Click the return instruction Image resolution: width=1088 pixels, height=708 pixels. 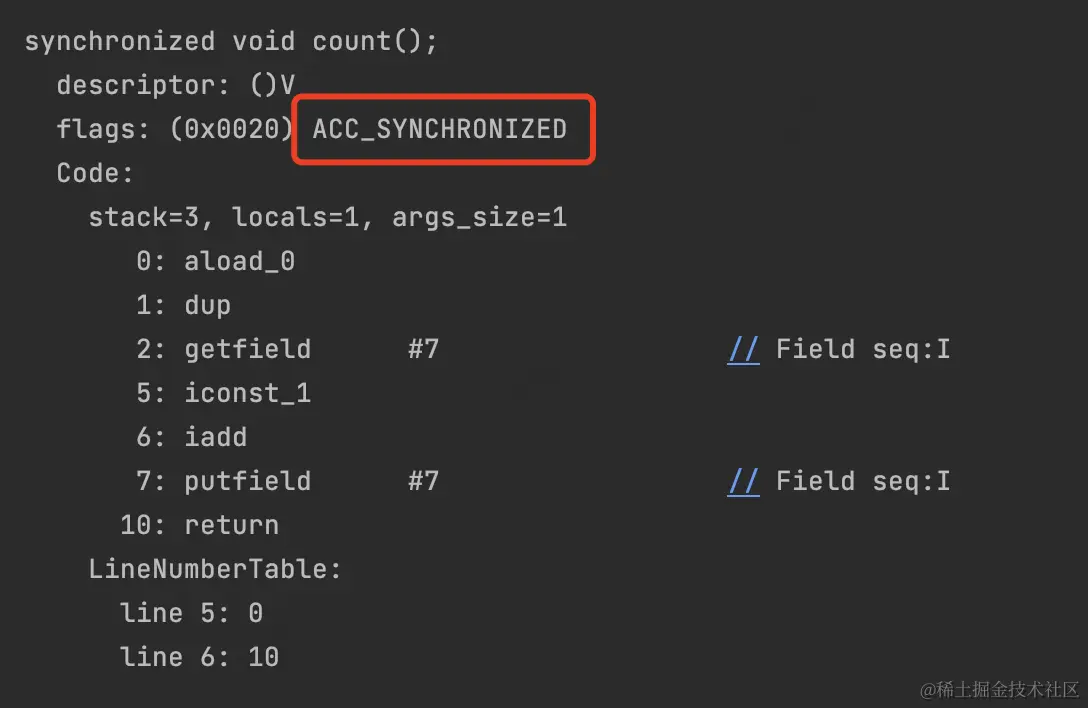tap(231, 525)
